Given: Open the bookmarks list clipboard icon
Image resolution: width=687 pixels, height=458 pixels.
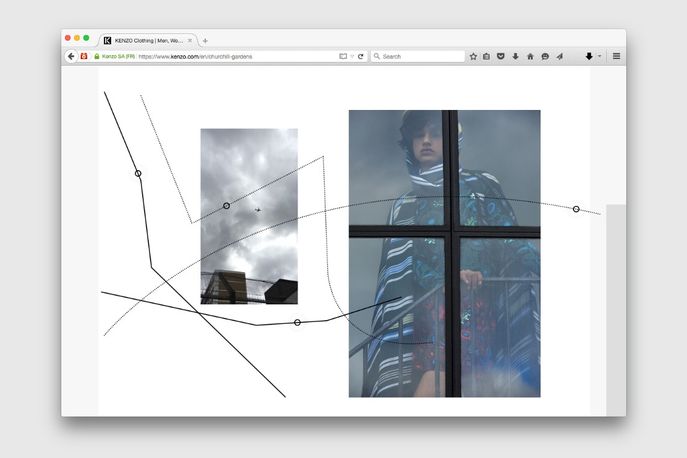Looking at the screenshot, I should coord(487,57).
